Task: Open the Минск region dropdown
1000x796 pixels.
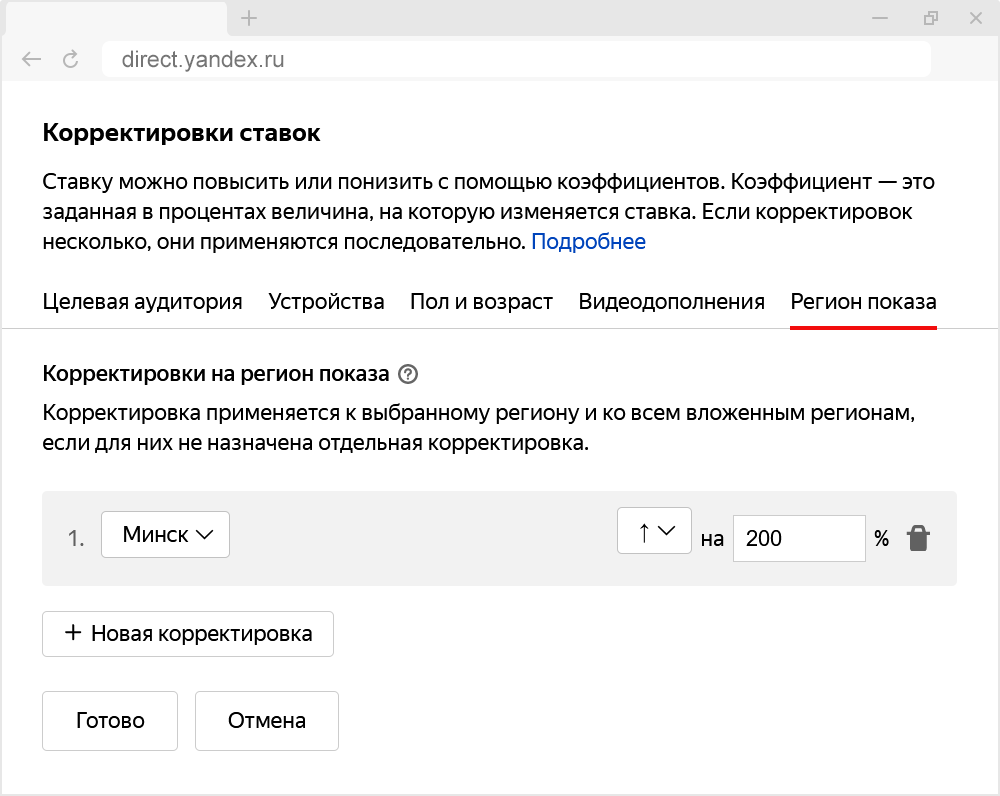Action: (x=166, y=535)
